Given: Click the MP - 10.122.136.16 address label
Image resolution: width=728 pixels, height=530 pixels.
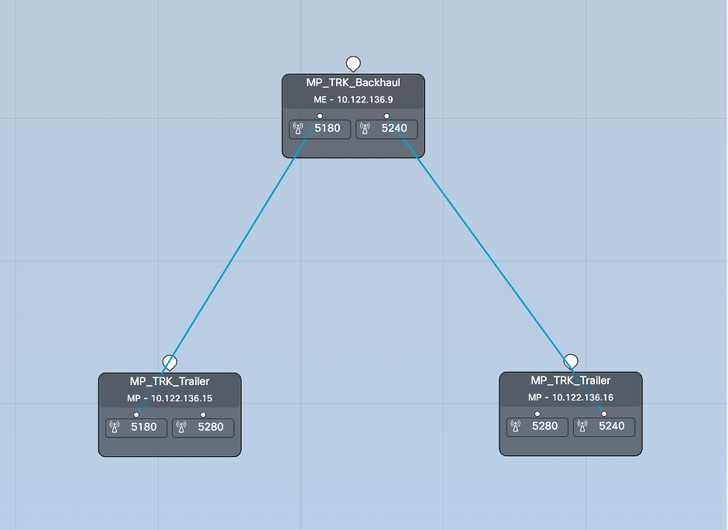Looking at the screenshot, I should [571, 397].
